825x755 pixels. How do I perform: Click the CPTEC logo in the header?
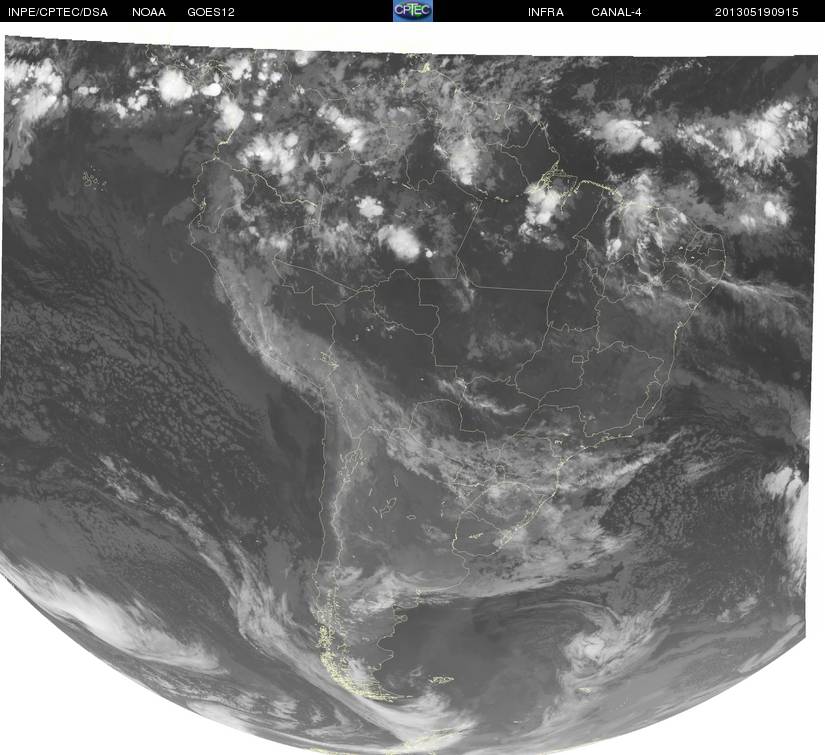tap(413, 11)
